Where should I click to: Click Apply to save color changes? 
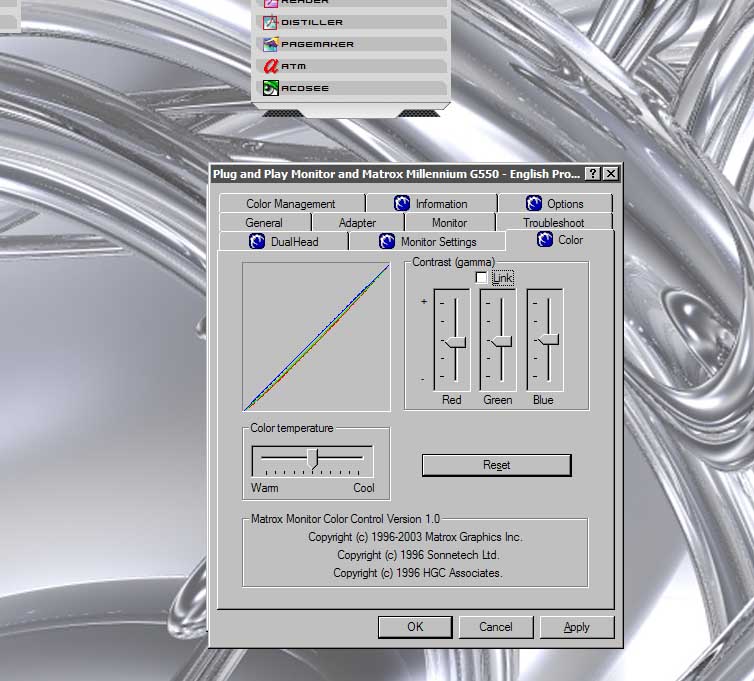click(x=577, y=627)
